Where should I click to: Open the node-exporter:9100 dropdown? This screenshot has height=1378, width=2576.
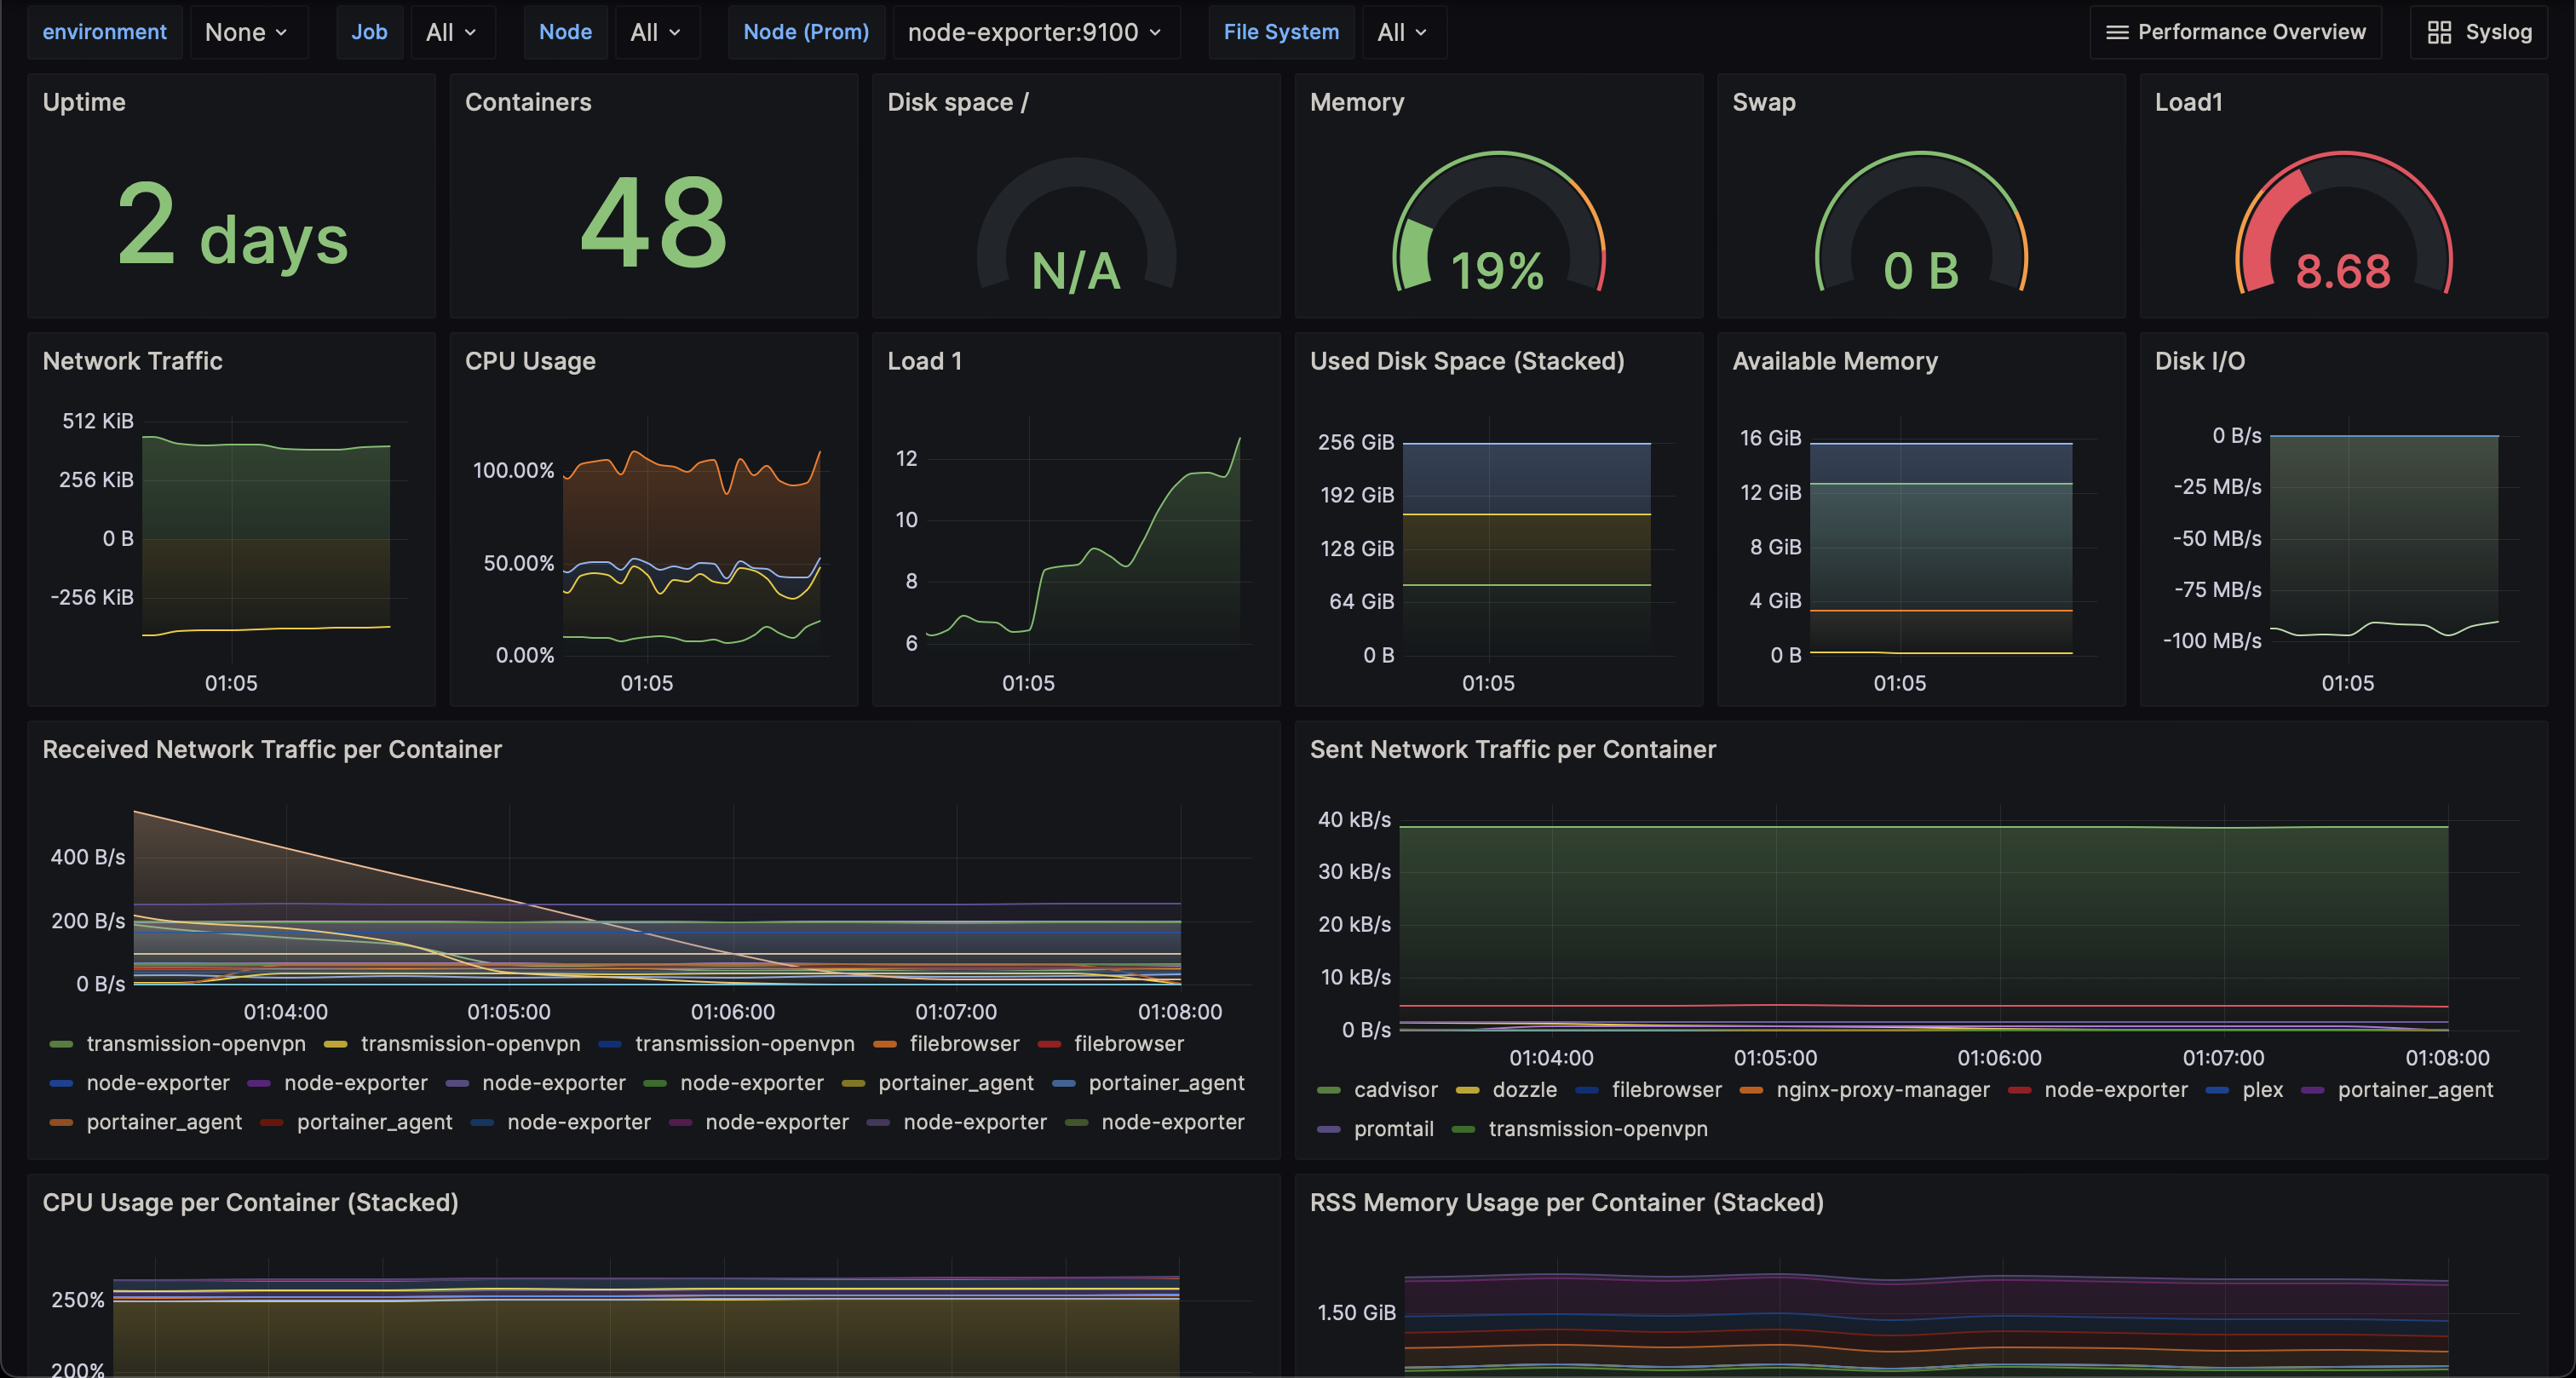pyautogui.click(x=1034, y=32)
